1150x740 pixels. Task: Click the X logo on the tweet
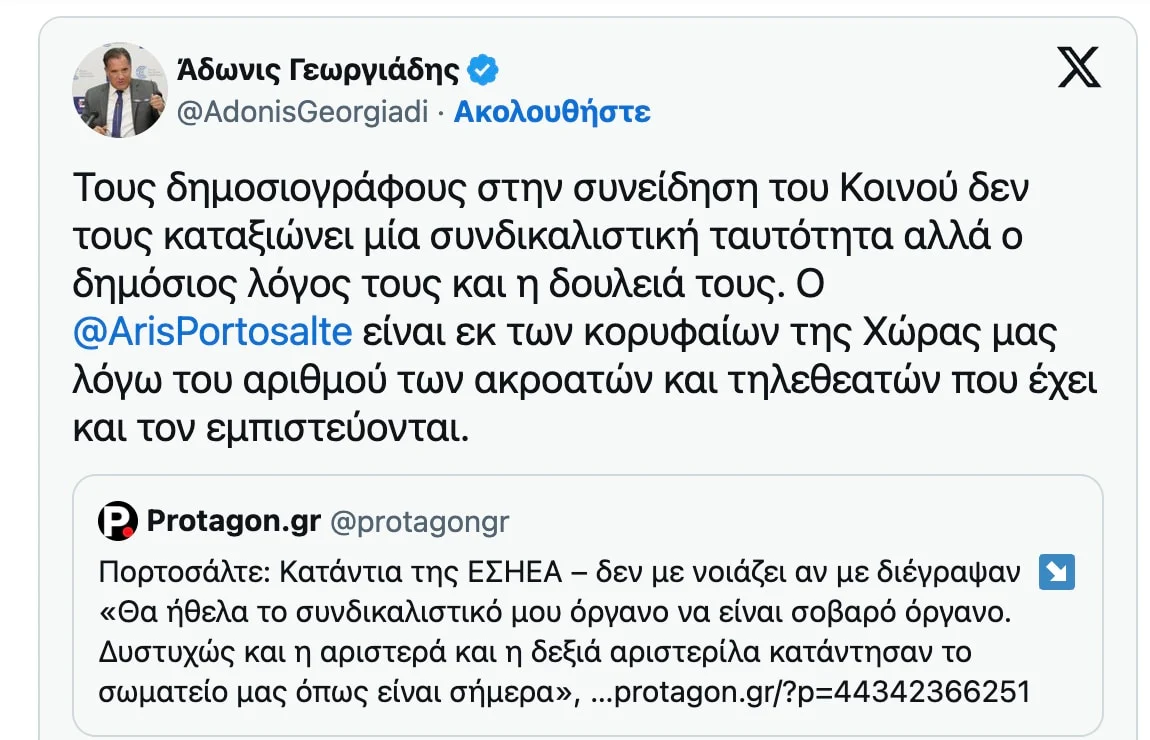pyautogui.click(x=1078, y=69)
